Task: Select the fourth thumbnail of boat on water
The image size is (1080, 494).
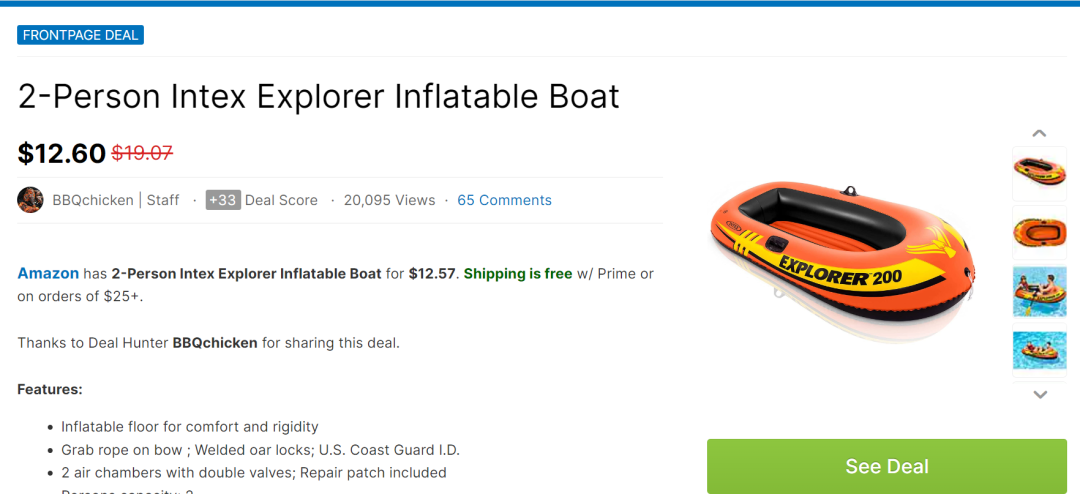Action: coord(1039,350)
